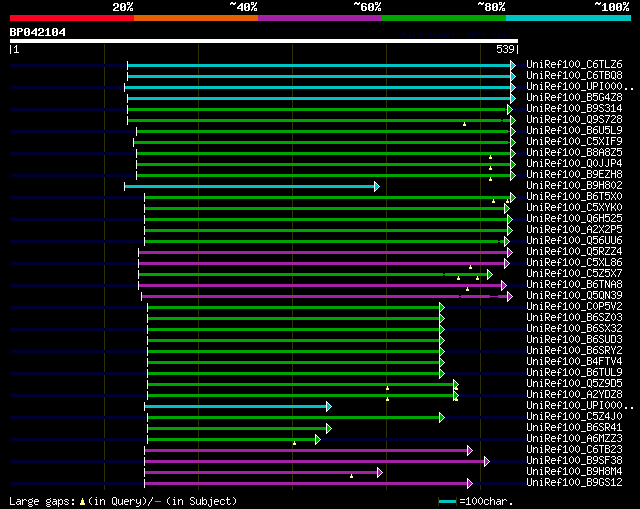This screenshot has height=509, width=640.
Task: Open hit UniRef100_C6TB23
Action: click(574, 450)
